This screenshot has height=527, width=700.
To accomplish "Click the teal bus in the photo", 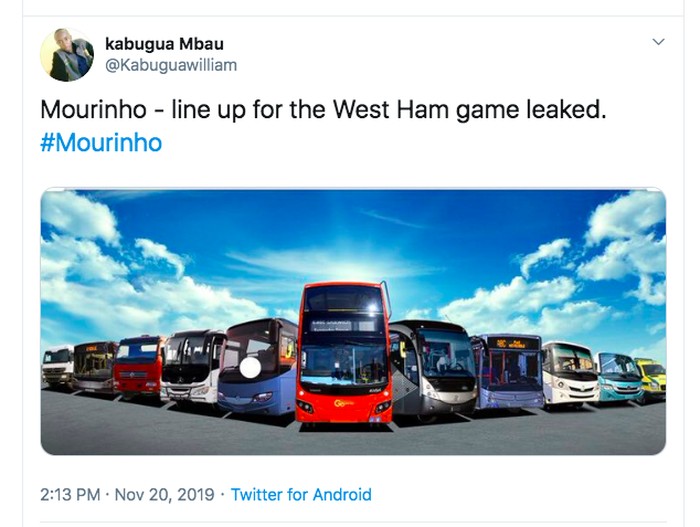I will (x=619, y=376).
